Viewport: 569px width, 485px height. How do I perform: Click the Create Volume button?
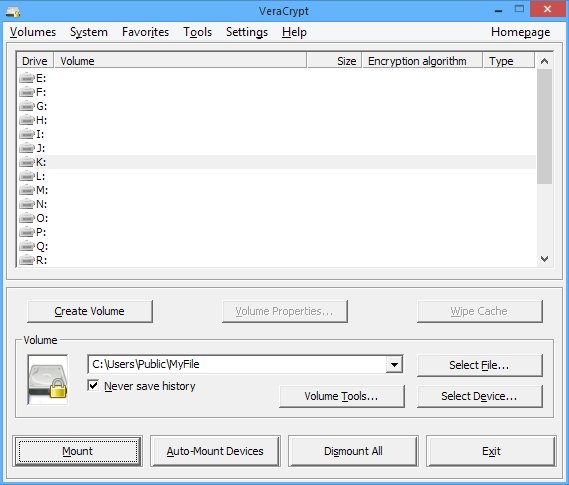click(x=90, y=311)
